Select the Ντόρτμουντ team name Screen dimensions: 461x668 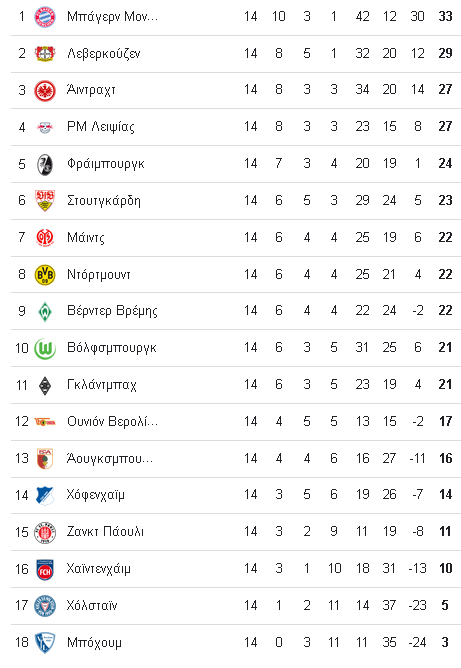click(x=98, y=274)
